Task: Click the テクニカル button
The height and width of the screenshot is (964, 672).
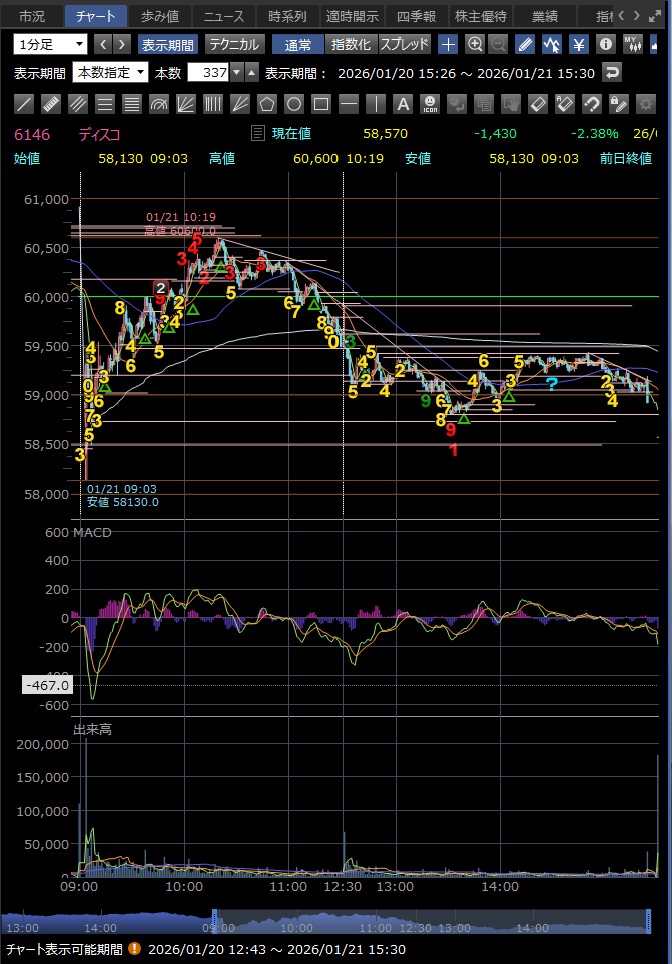Action: coord(235,44)
